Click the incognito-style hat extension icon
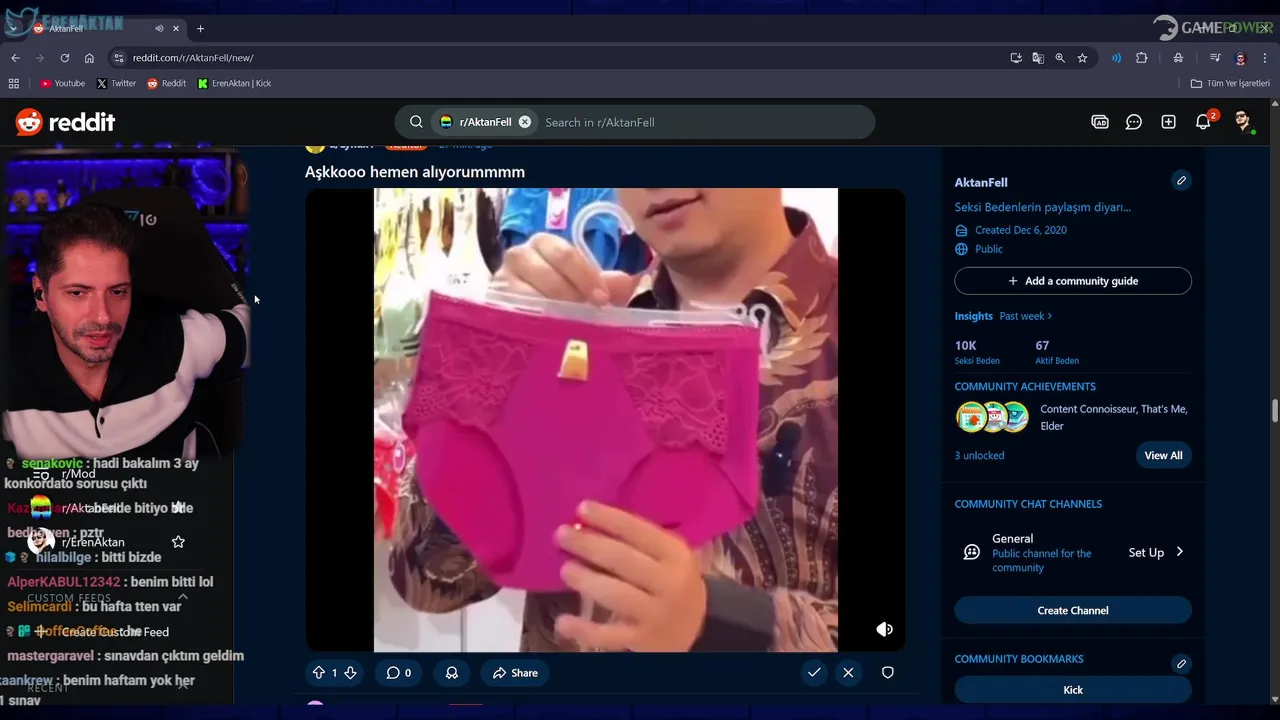Image resolution: width=1280 pixels, height=720 pixels. click(x=1179, y=58)
